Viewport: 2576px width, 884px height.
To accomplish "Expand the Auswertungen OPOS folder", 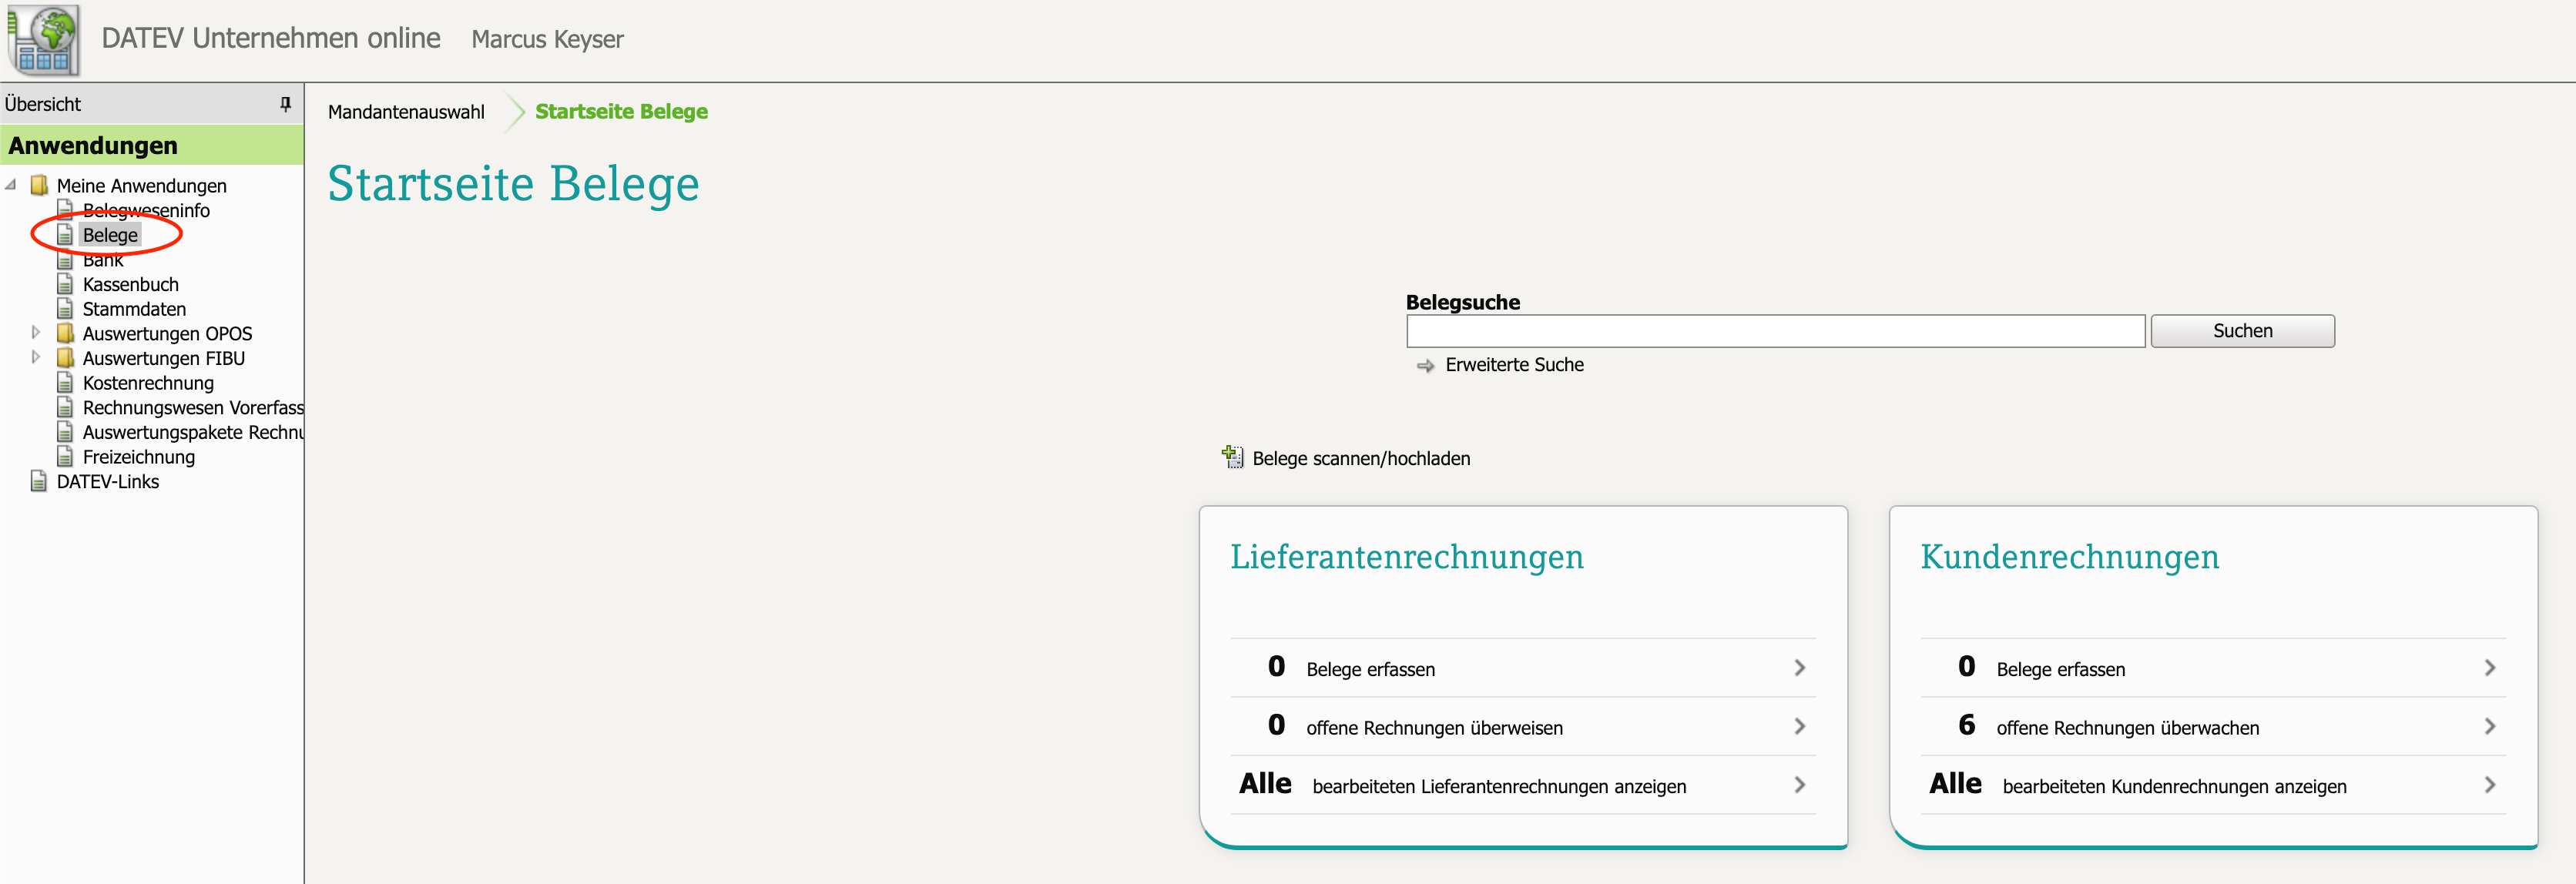I will coord(36,333).
